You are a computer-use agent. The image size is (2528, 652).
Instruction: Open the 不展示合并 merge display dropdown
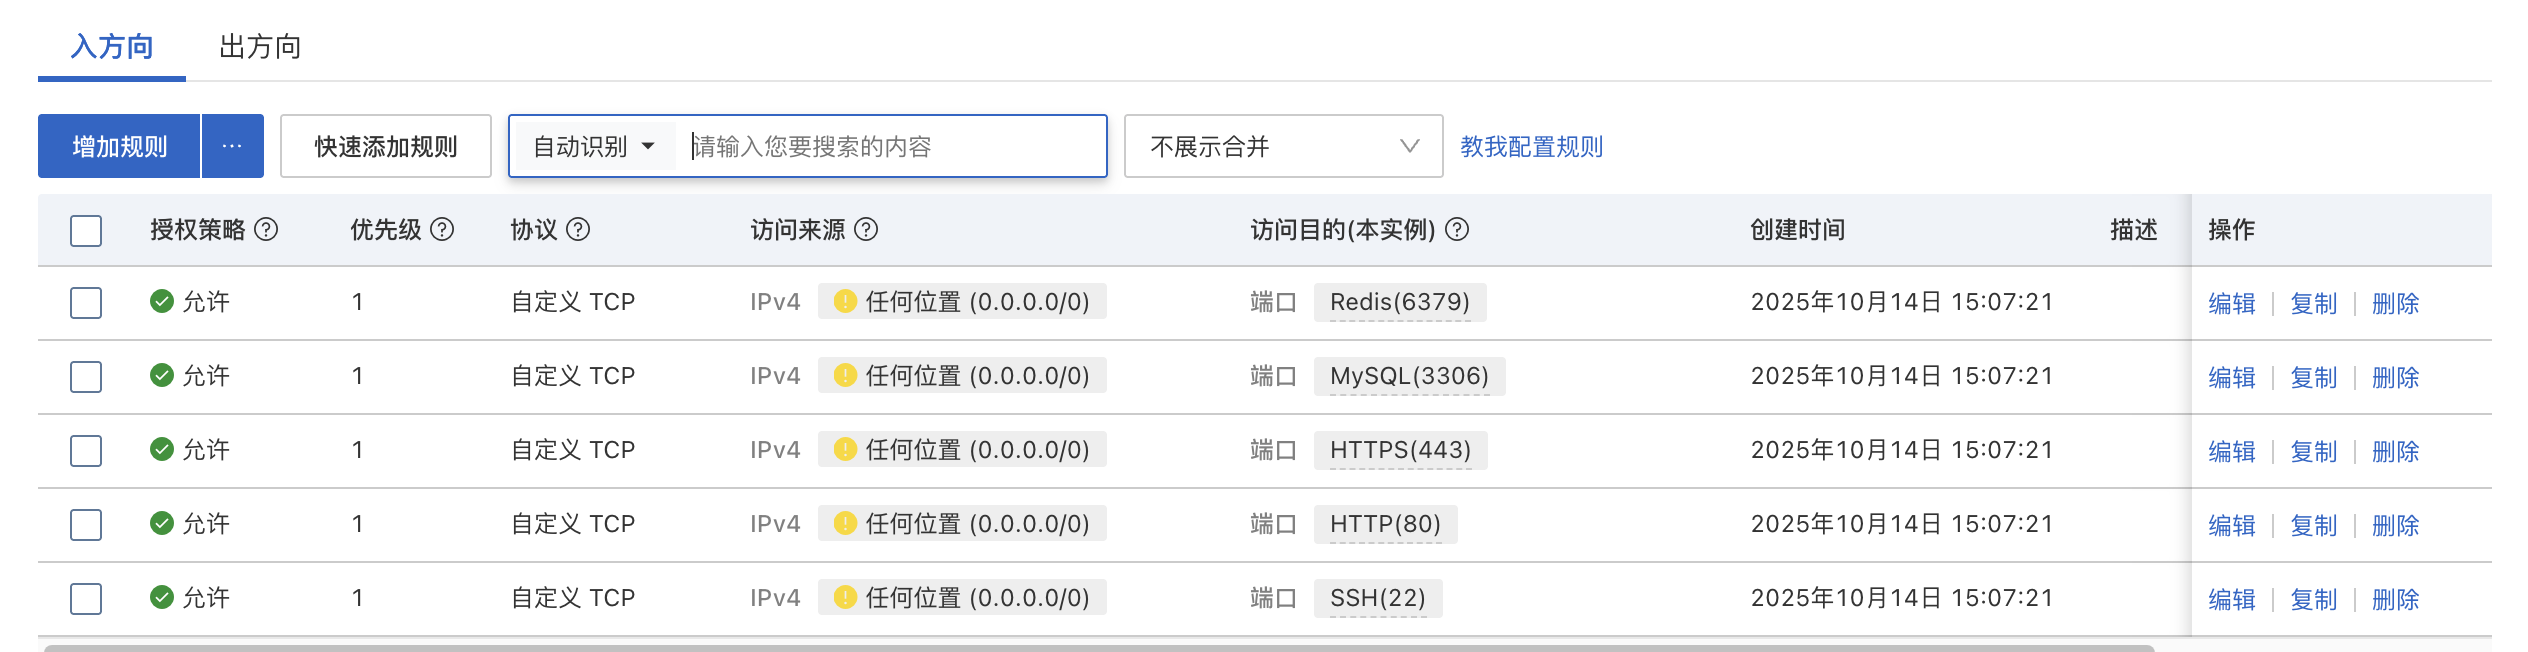click(1283, 146)
